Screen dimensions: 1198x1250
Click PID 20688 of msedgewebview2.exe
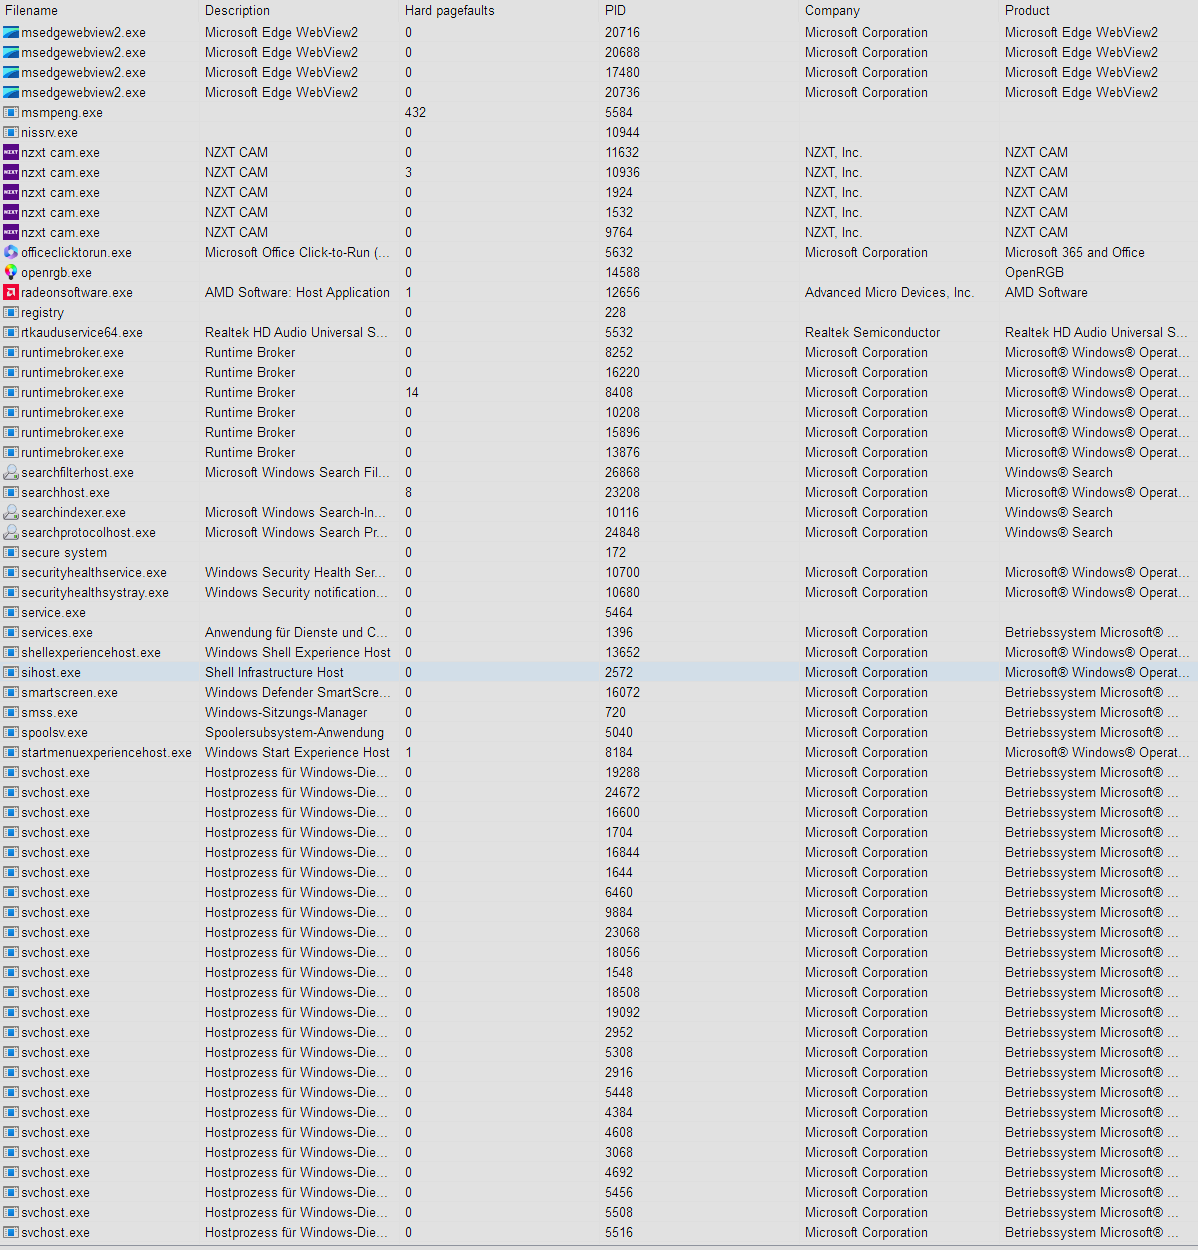tap(622, 52)
